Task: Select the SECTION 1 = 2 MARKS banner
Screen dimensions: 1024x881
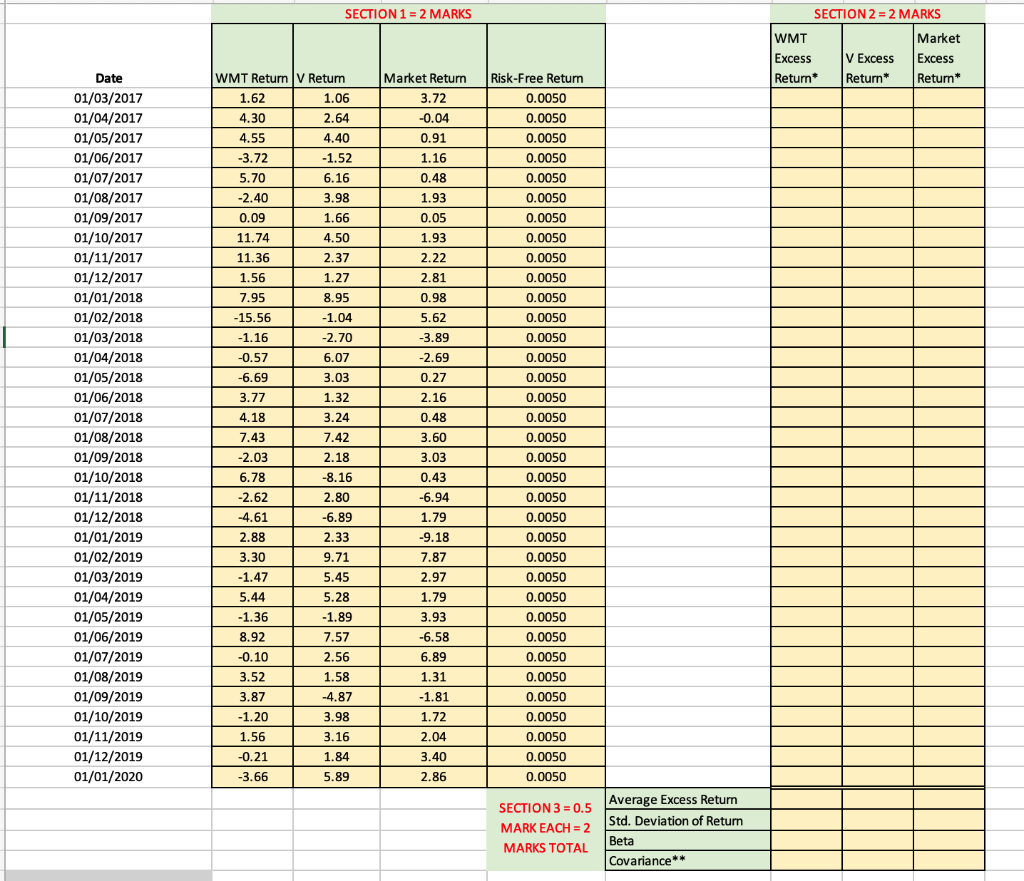Action: pos(408,13)
